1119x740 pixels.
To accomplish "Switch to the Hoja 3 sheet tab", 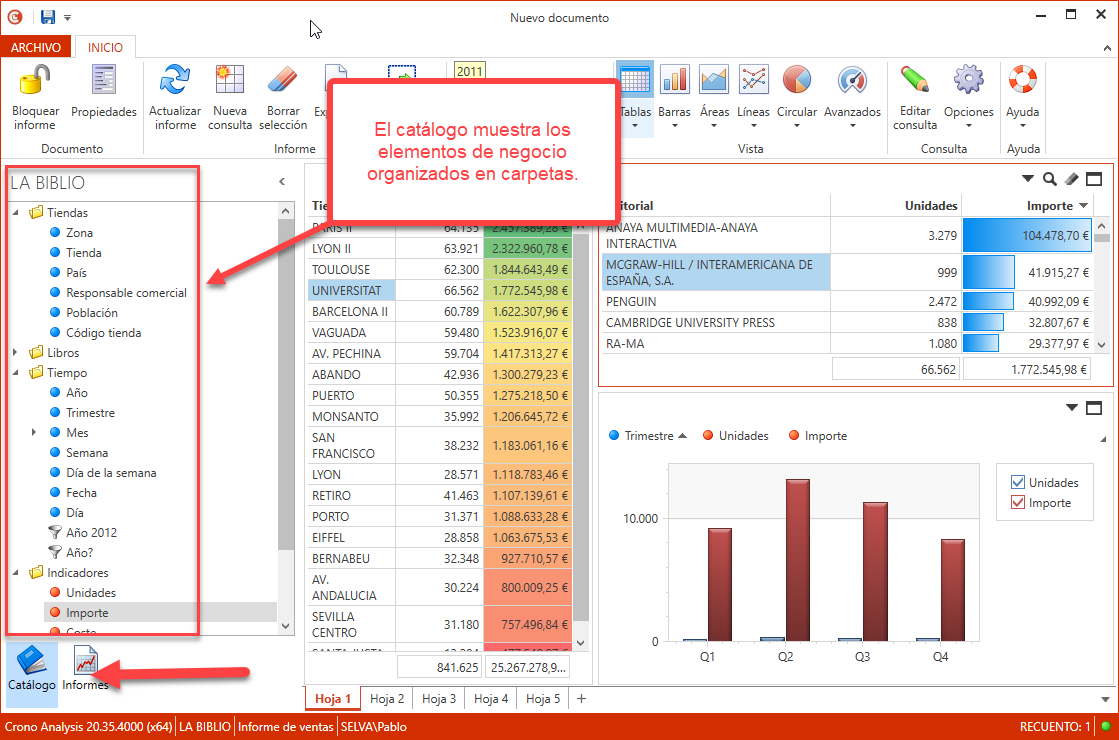I will (x=439, y=699).
